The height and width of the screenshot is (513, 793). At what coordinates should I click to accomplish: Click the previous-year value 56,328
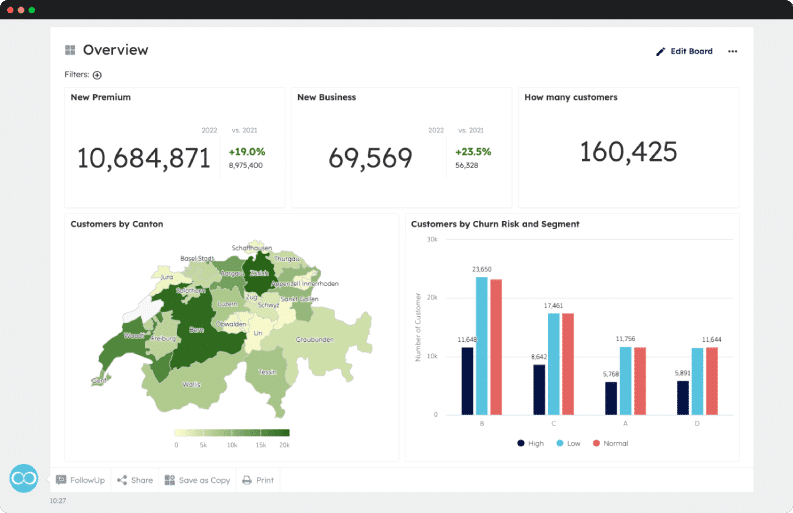tap(467, 165)
